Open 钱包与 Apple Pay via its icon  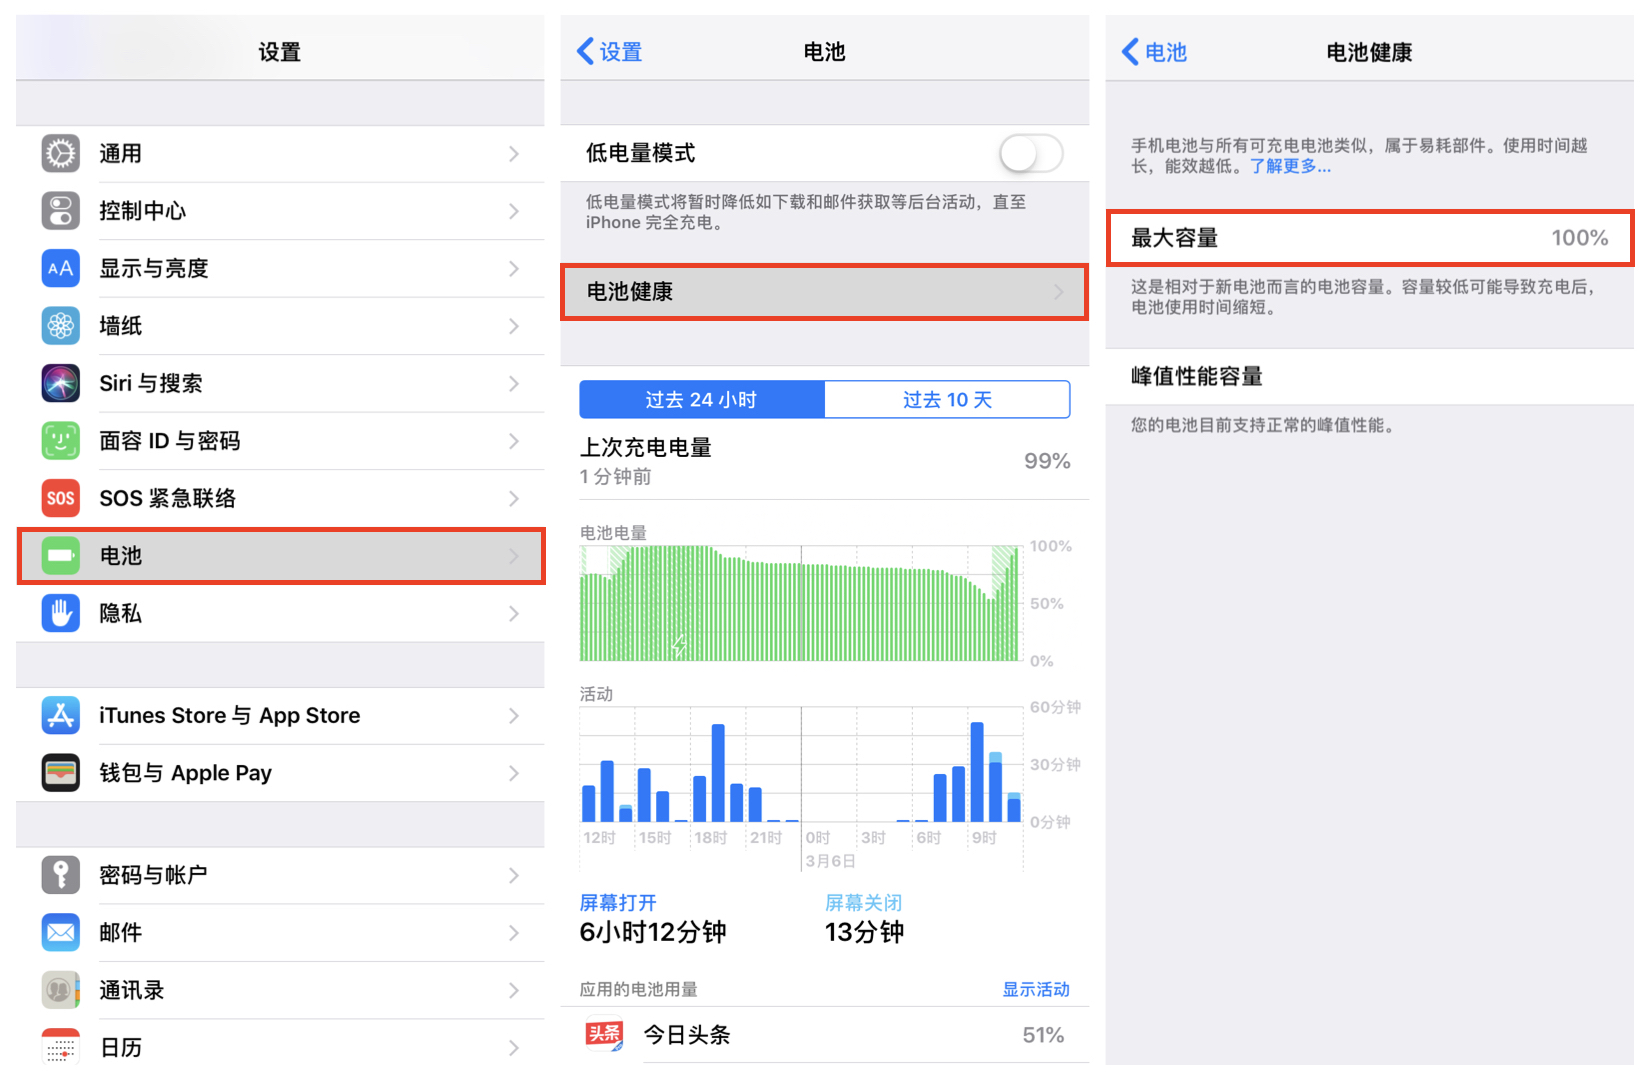tap(60, 772)
